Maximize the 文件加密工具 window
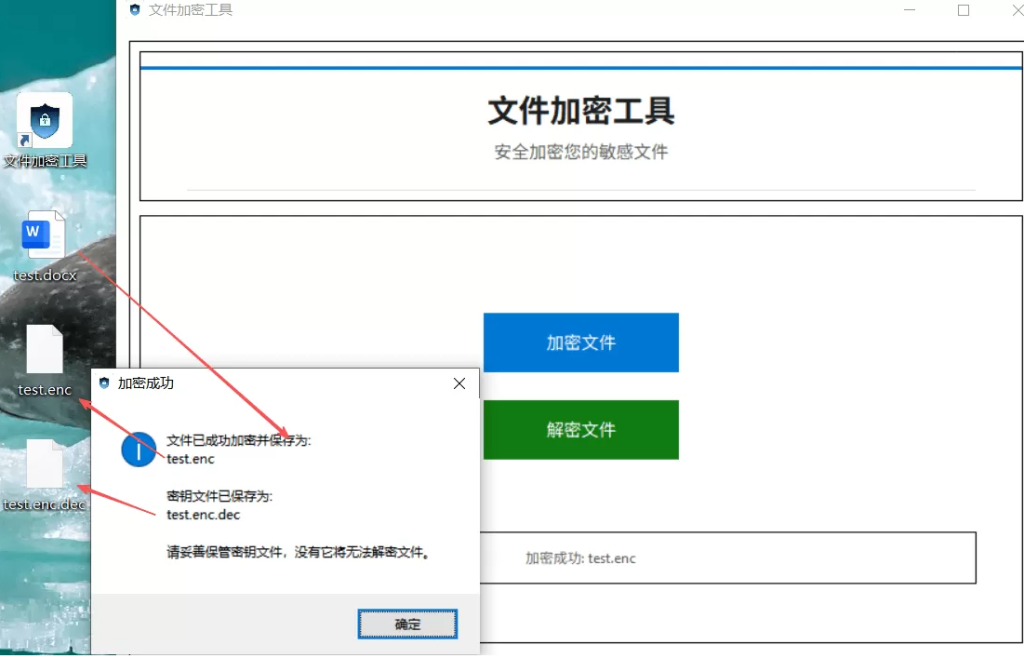This screenshot has height=658, width=1024. [x=963, y=10]
